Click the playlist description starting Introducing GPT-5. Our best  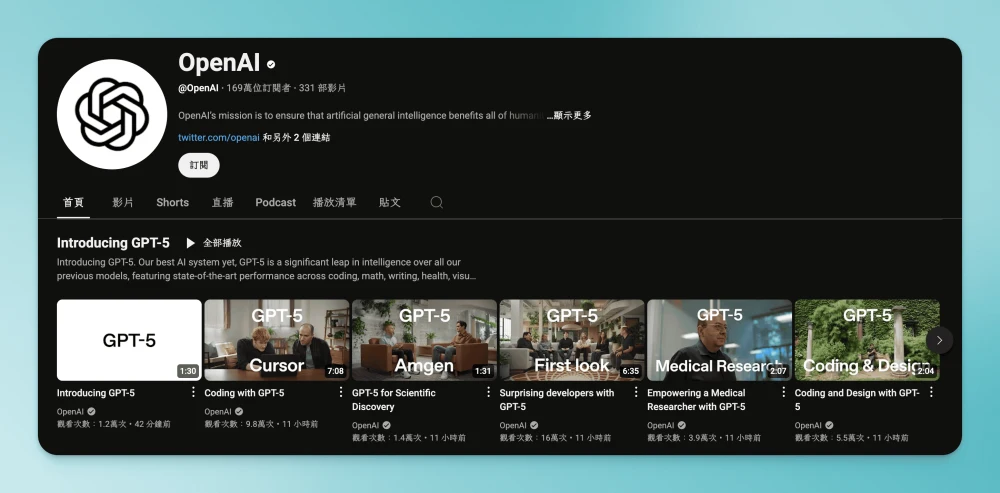(x=267, y=269)
